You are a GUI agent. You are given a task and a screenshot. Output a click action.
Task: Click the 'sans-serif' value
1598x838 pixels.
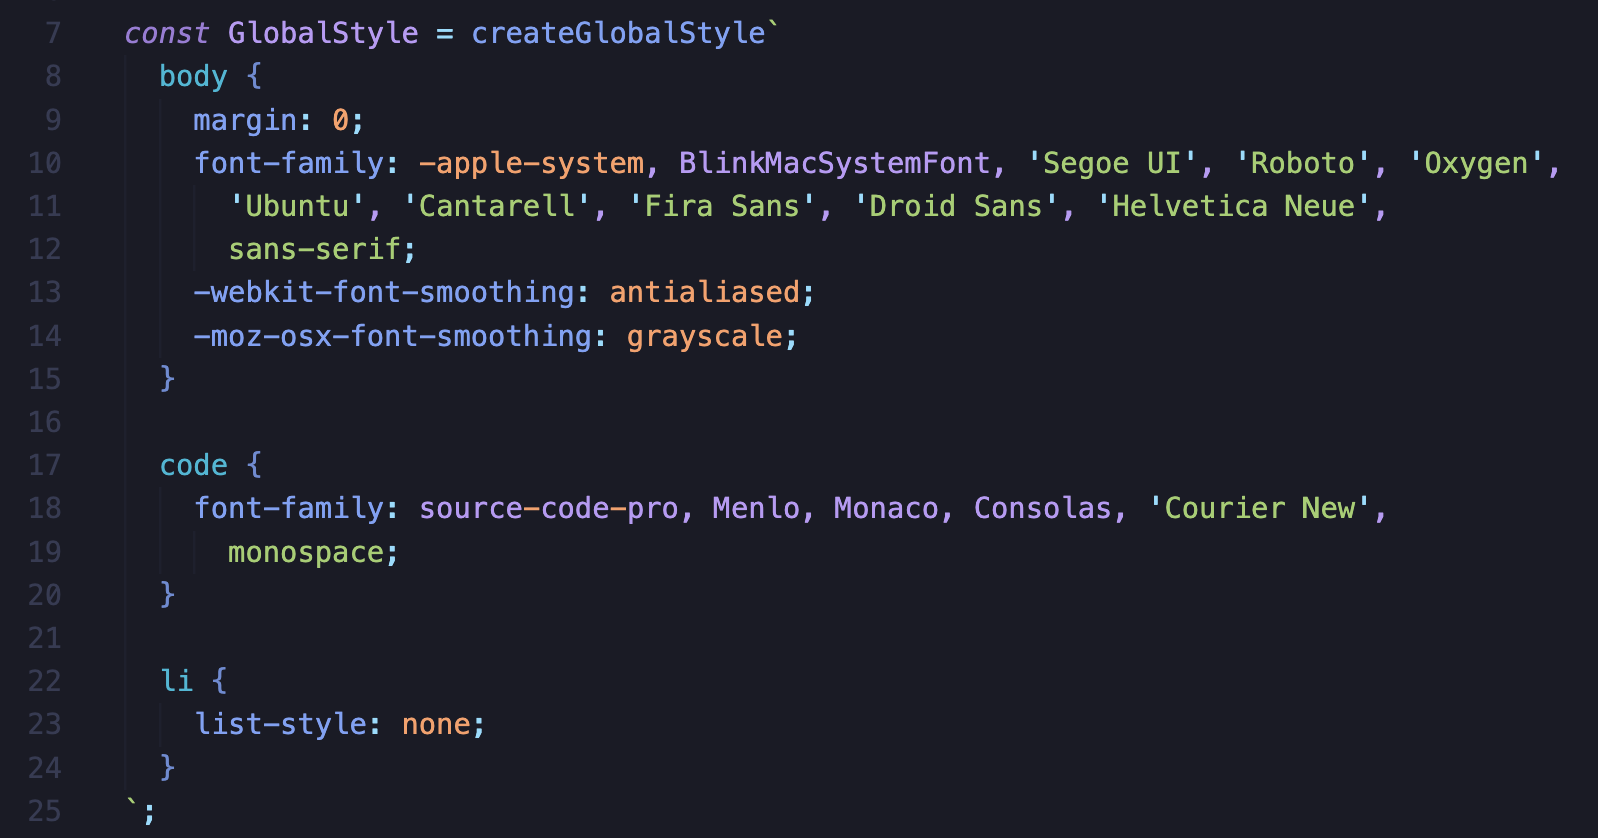[x=315, y=249]
